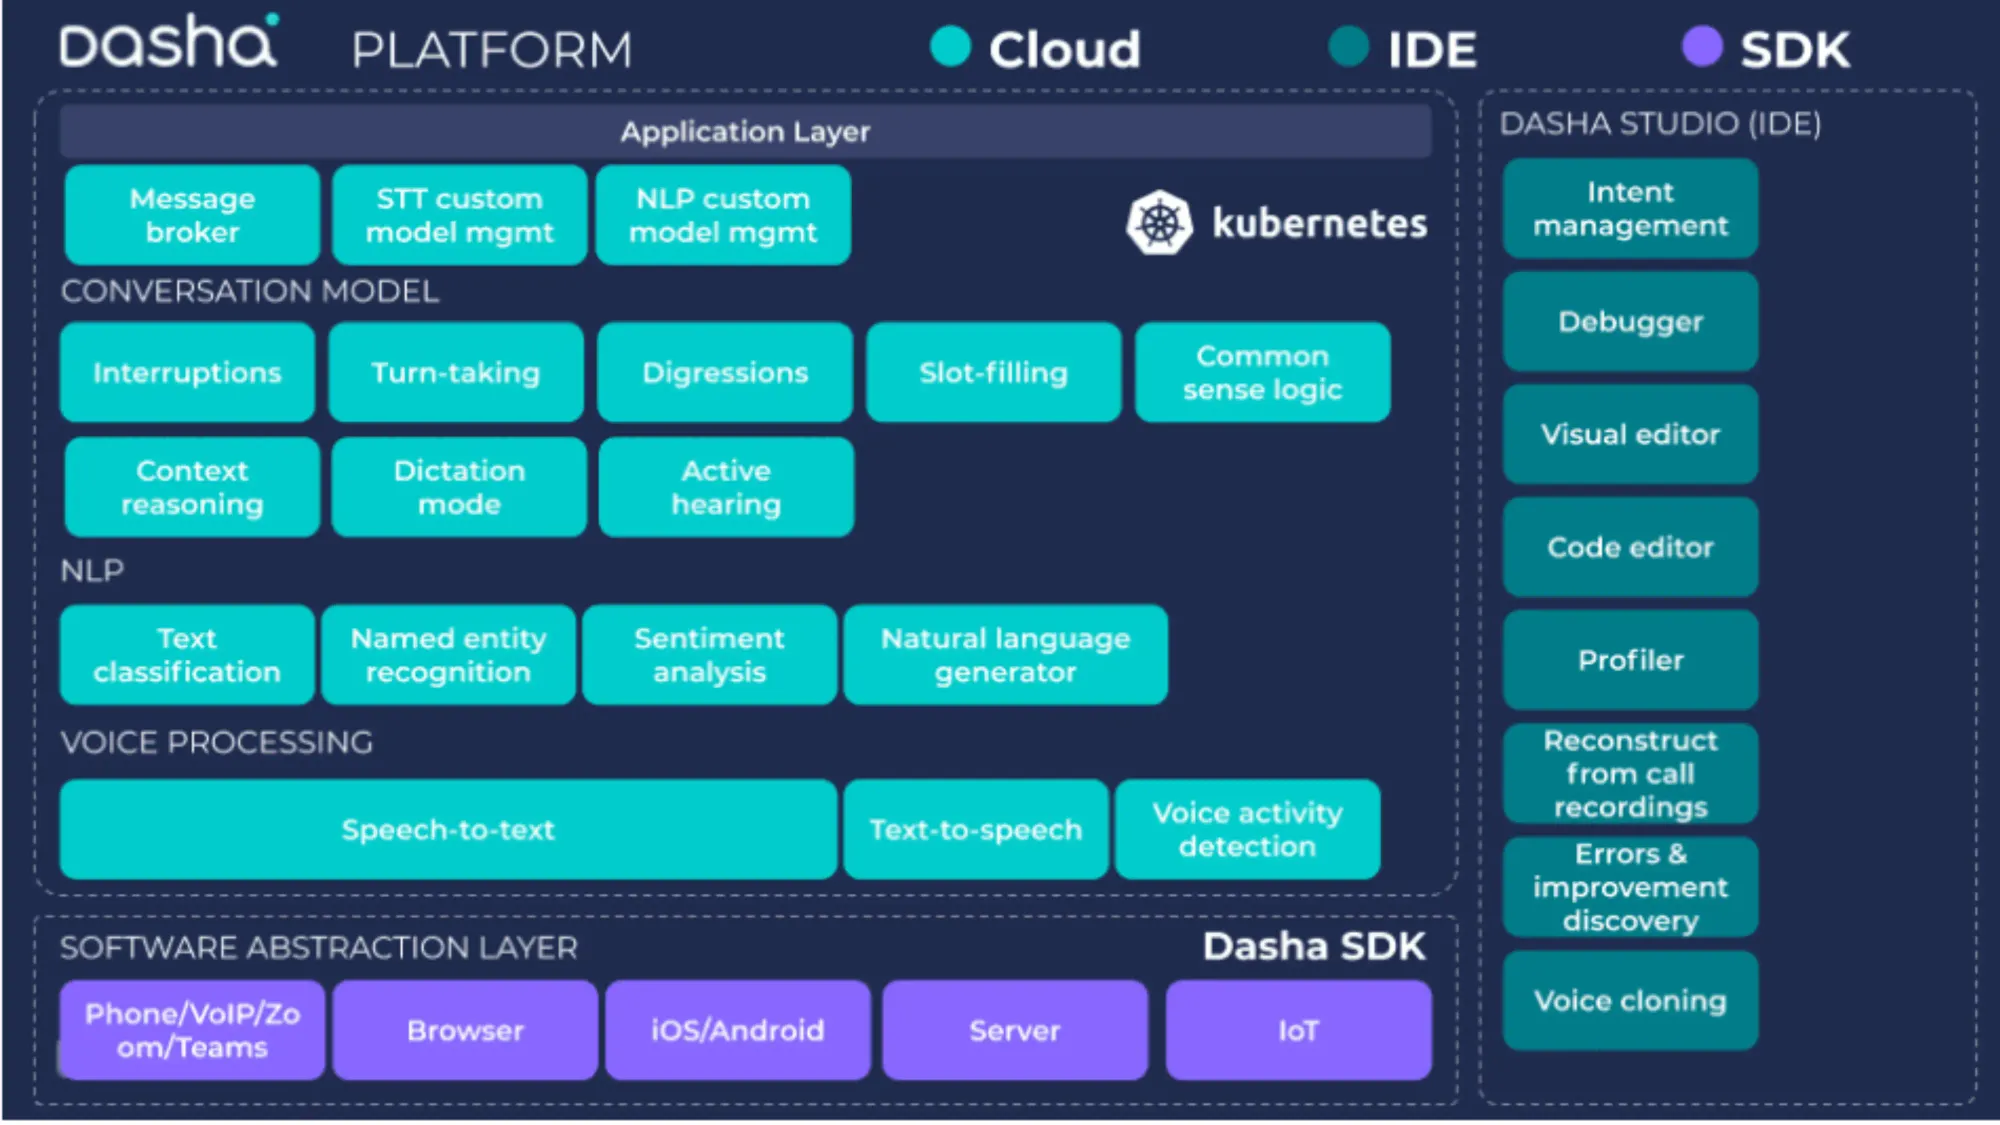The width and height of the screenshot is (2000, 1125).
Task: Click the purple SDK legend dot
Action: click(x=1702, y=46)
